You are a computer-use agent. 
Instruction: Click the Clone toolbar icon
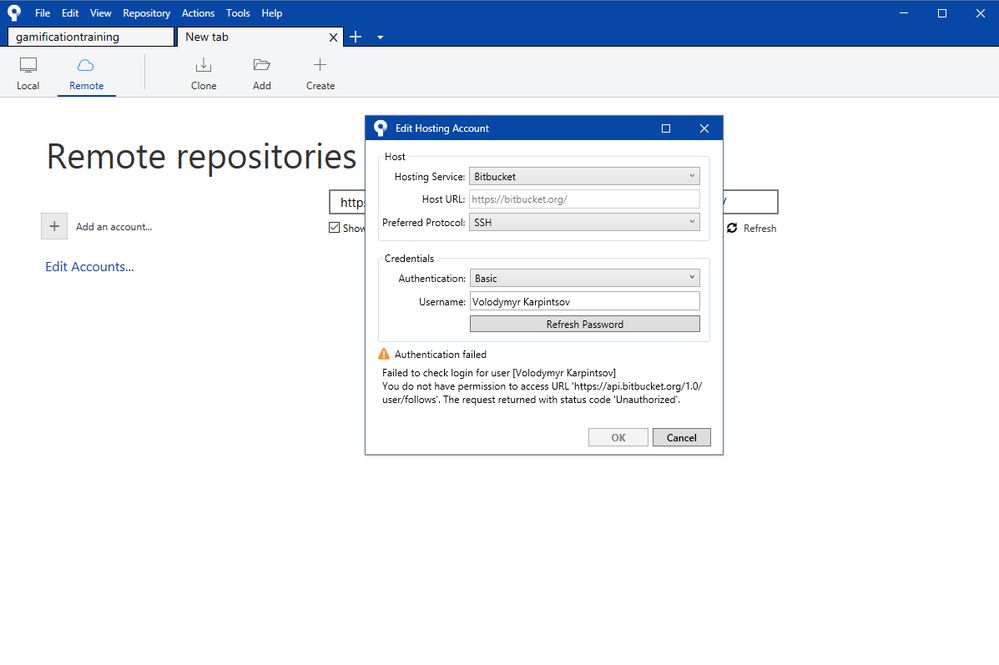pyautogui.click(x=203, y=65)
